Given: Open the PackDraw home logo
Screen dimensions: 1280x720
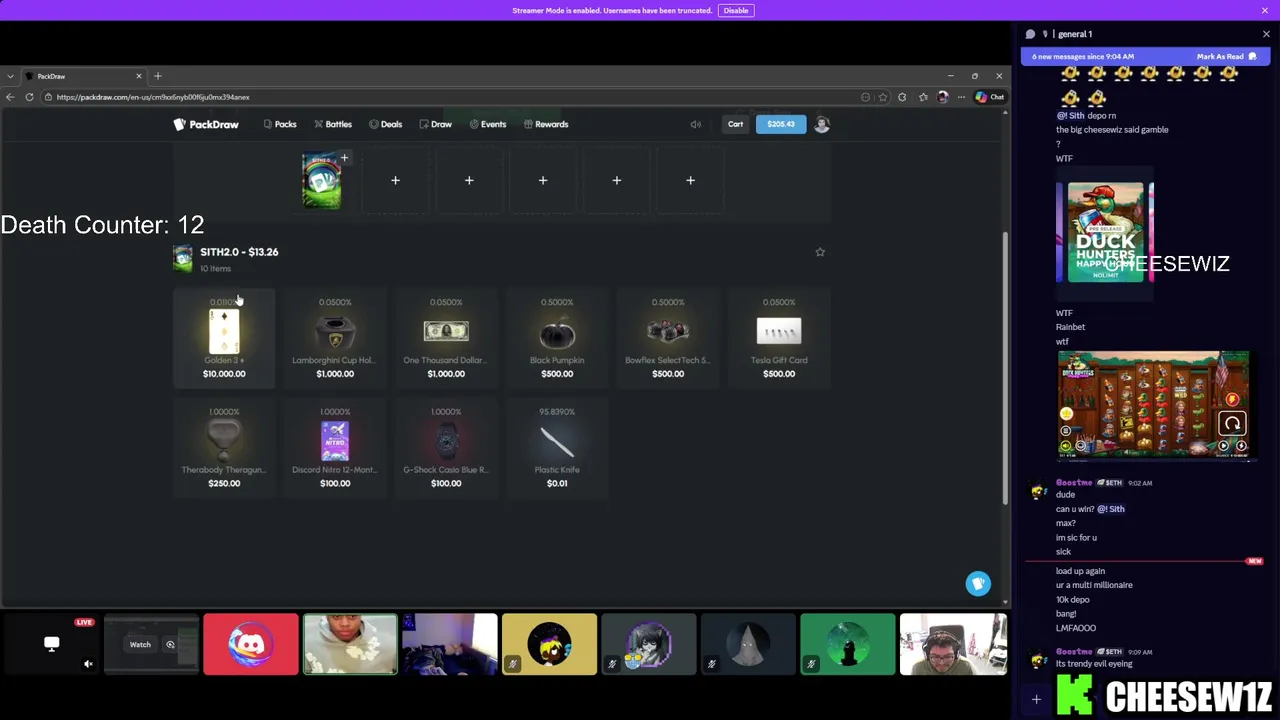Looking at the screenshot, I should click(x=206, y=124).
